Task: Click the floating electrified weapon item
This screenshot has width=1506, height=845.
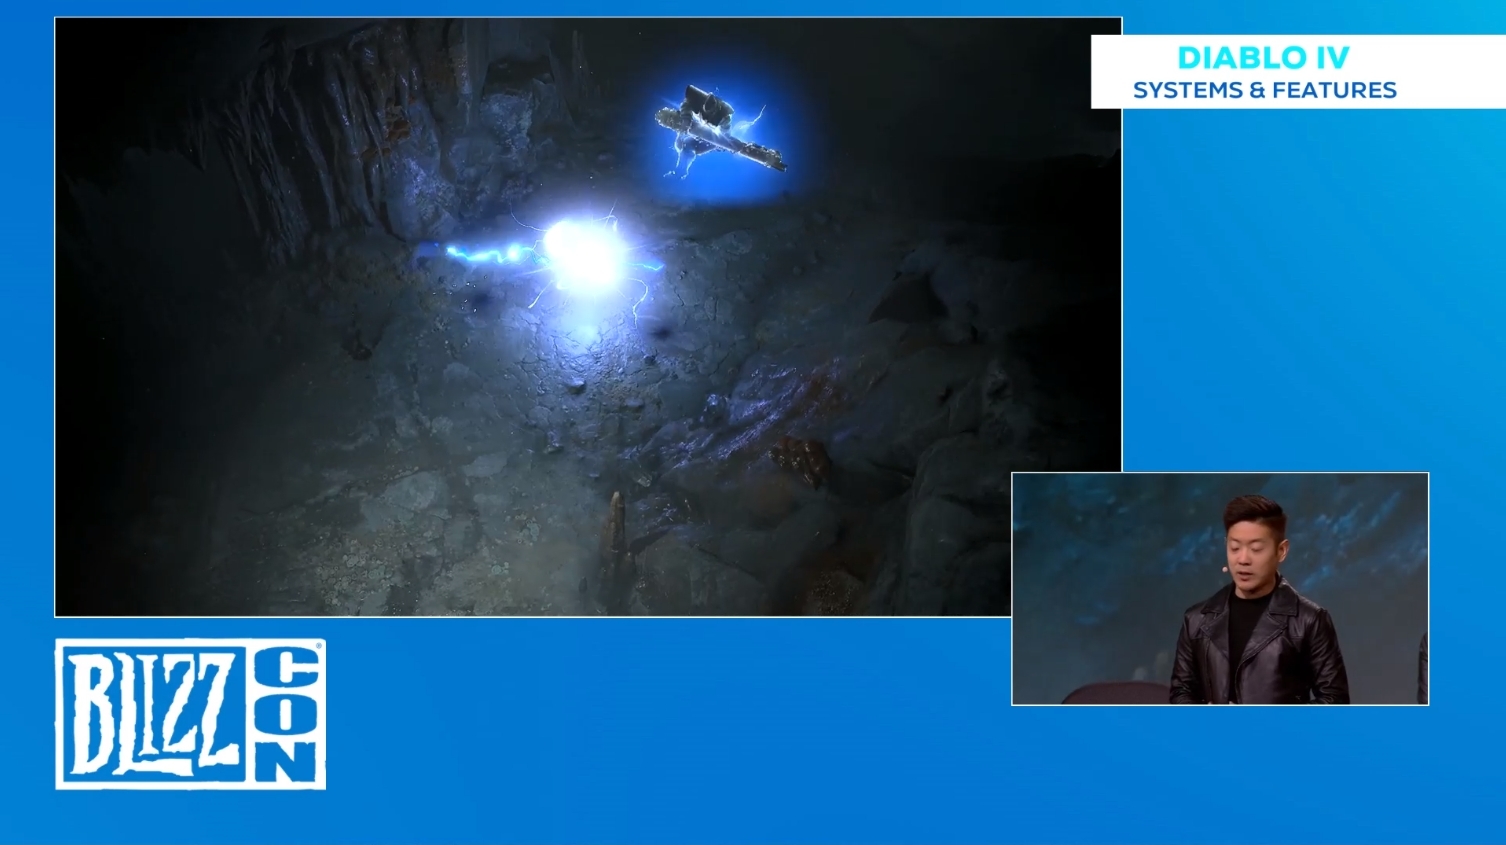Action: (720, 132)
